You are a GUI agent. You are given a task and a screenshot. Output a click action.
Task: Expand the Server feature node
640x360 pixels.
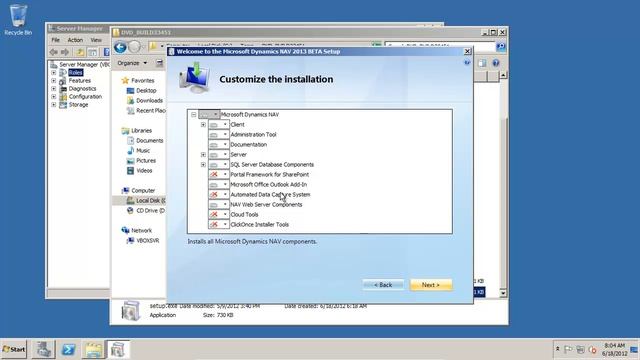pos(203,155)
